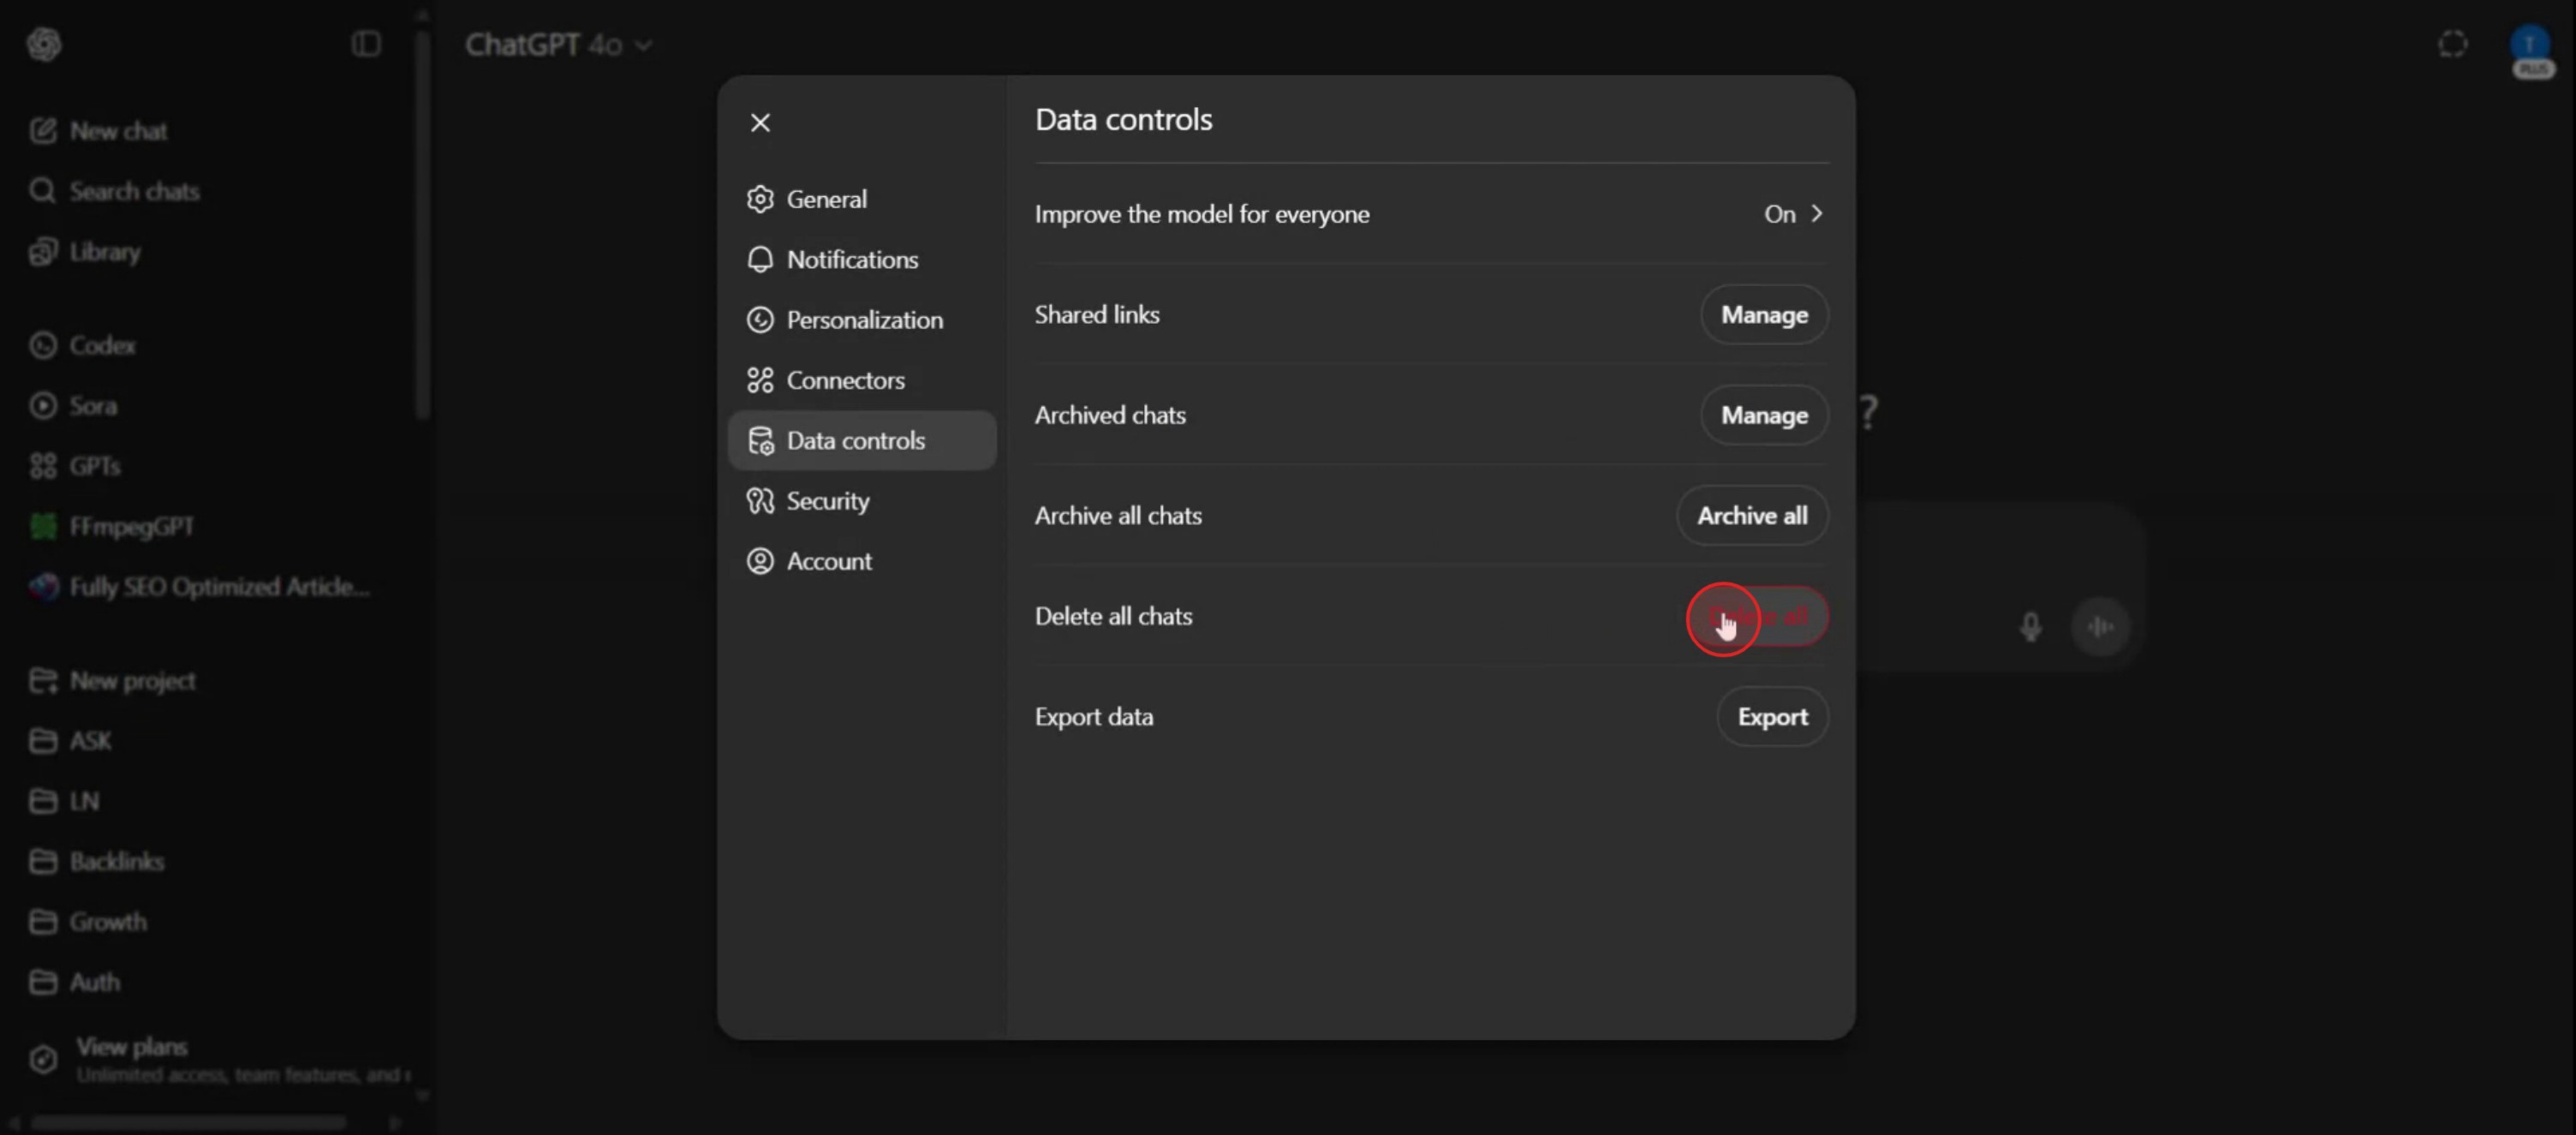Open the Auth project folder
The height and width of the screenshot is (1135, 2576).
pos(210,982)
